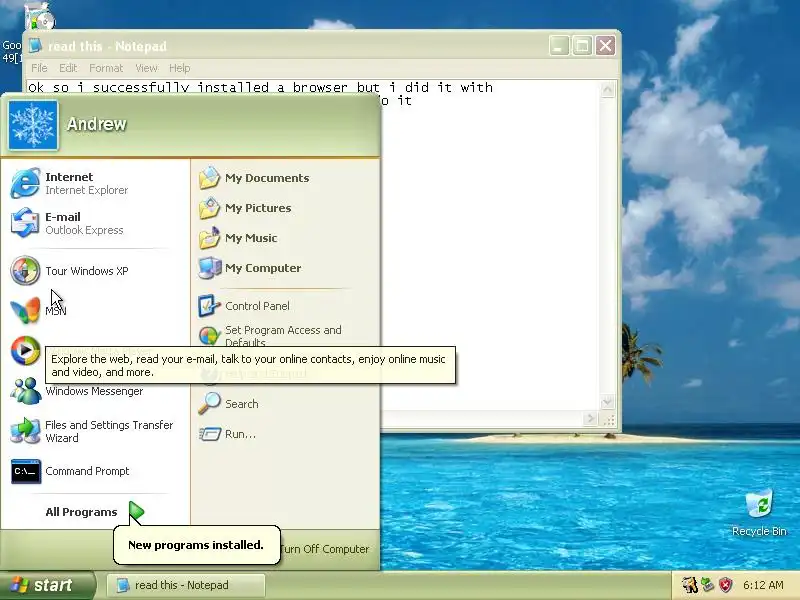Click the red security shield tray icon

pyautogui.click(x=726, y=585)
